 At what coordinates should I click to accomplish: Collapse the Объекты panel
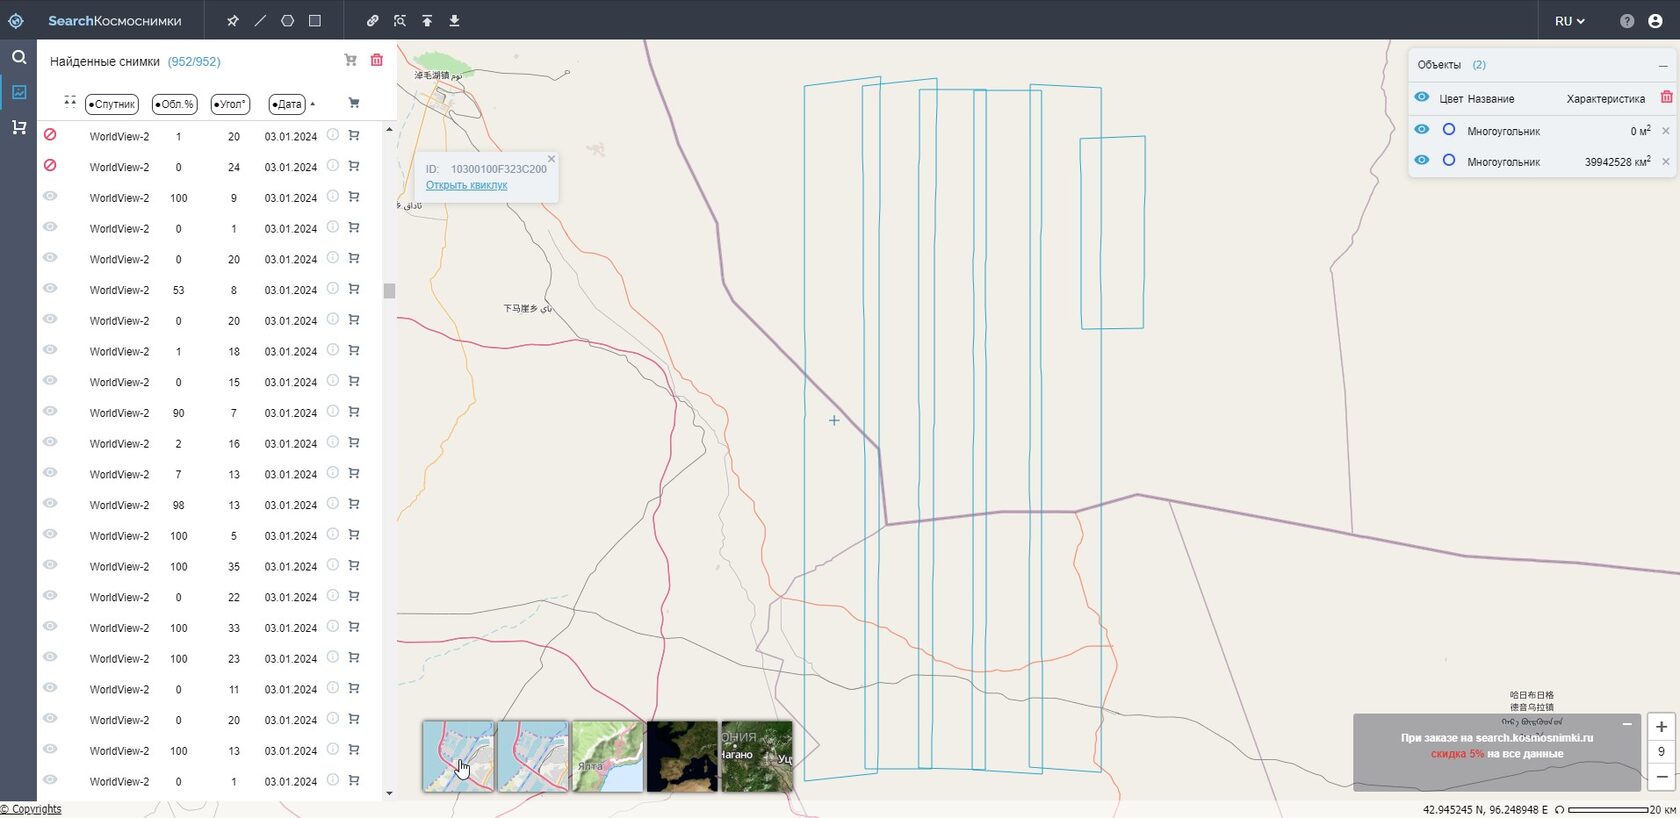tap(1663, 65)
